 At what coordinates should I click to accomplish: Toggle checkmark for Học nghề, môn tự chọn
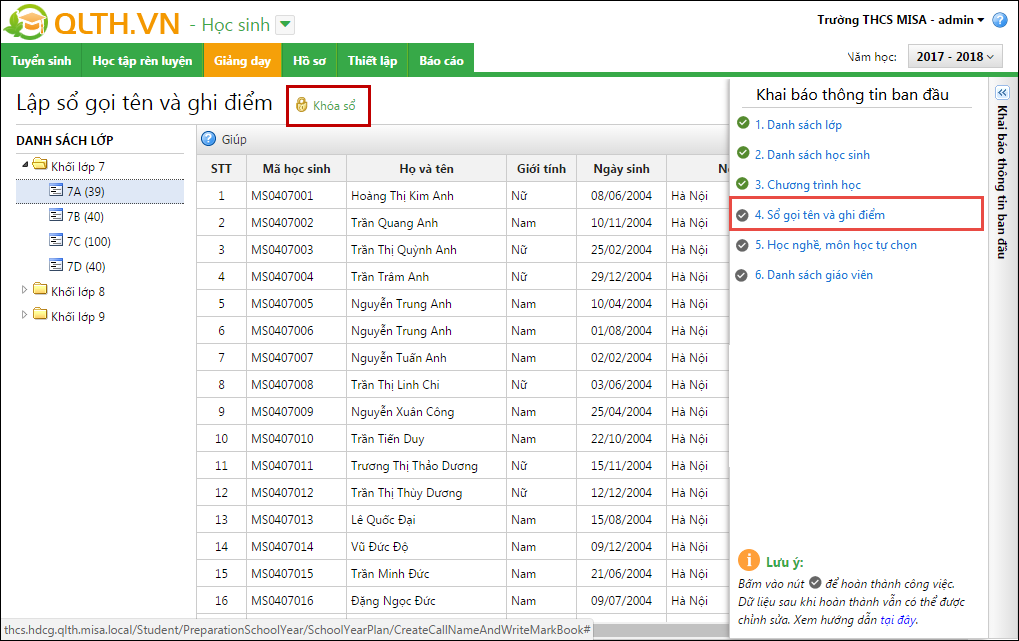[742, 245]
